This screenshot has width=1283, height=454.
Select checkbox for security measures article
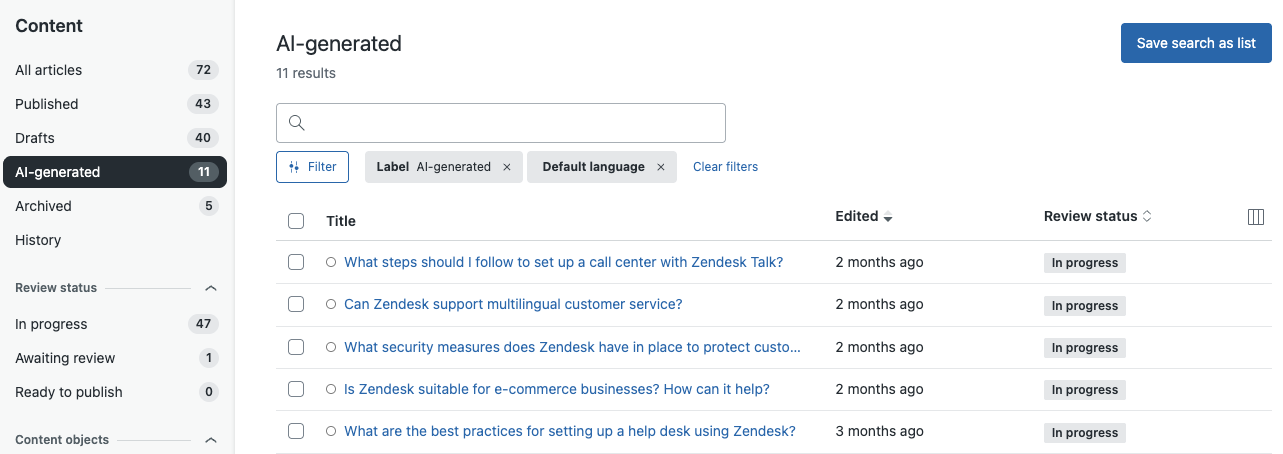(x=296, y=347)
